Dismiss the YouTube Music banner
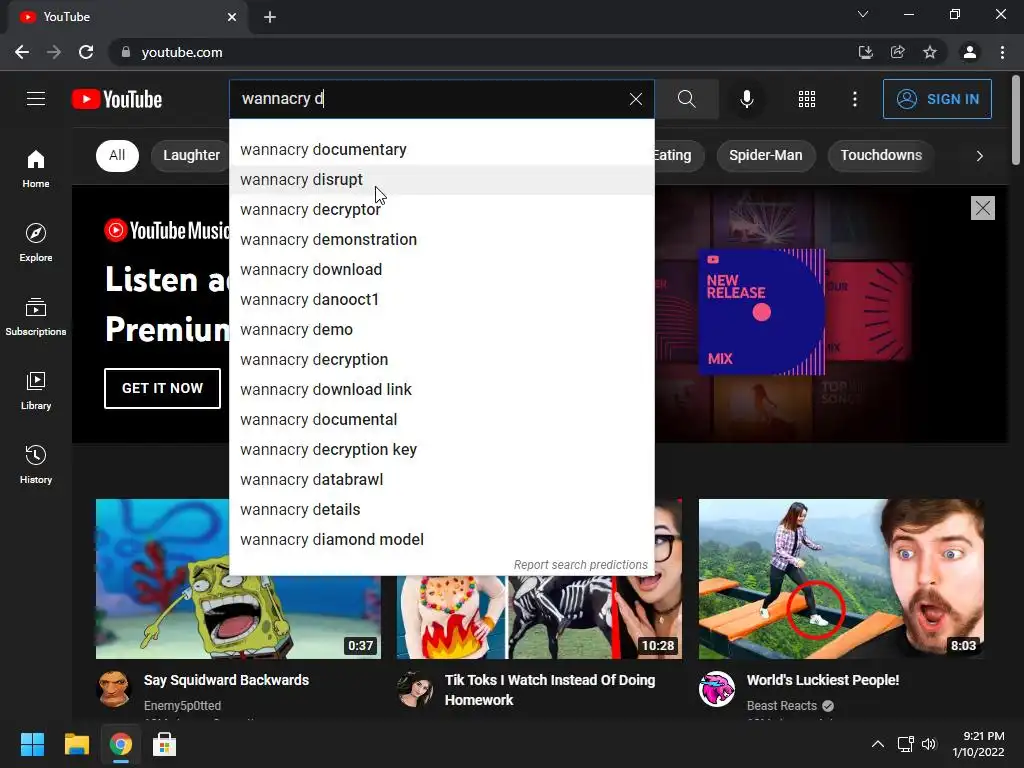This screenshot has width=1024, height=768. click(983, 208)
